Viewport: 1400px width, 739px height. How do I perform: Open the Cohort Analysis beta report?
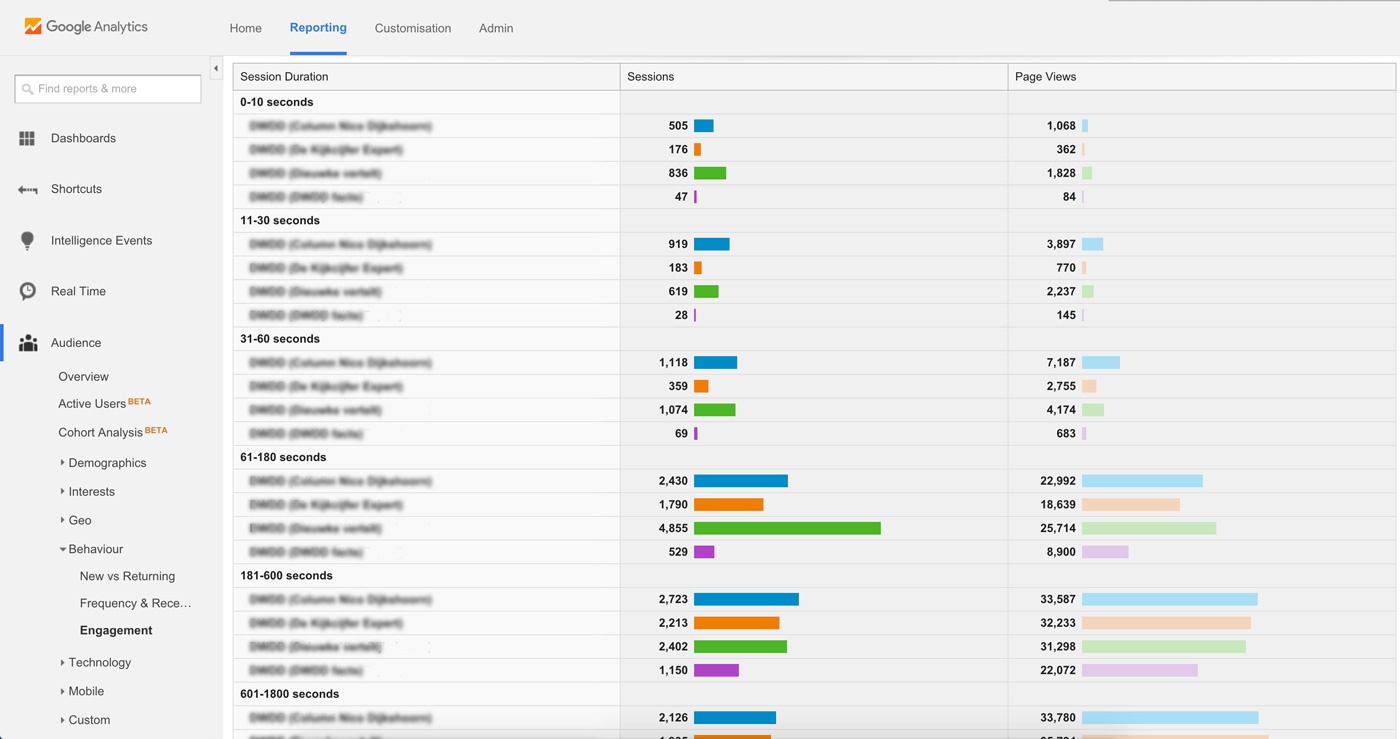coord(100,433)
